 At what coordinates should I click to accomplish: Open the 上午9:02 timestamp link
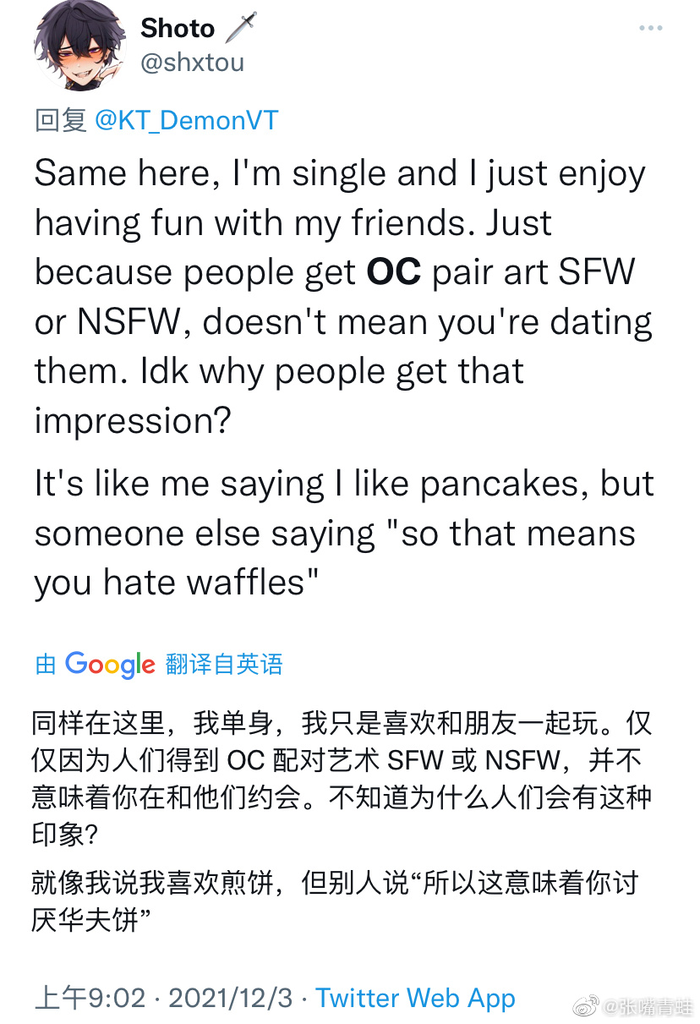click(89, 998)
